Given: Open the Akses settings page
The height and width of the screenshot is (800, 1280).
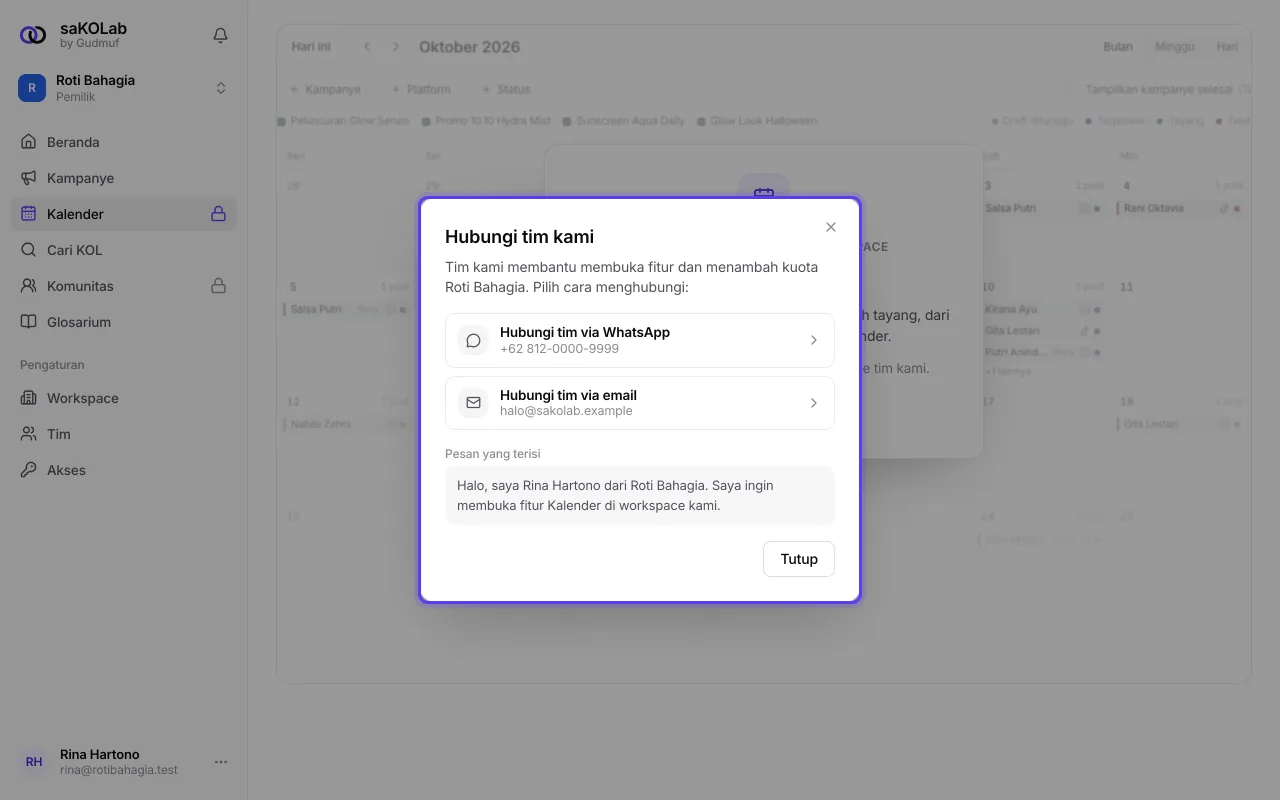Looking at the screenshot, I should pyautogui.click(x=124, y=470).
